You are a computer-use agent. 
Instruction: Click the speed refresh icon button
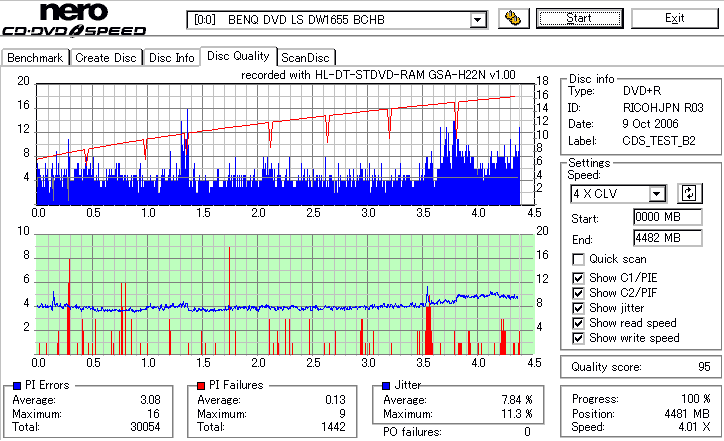pos(689,193)
